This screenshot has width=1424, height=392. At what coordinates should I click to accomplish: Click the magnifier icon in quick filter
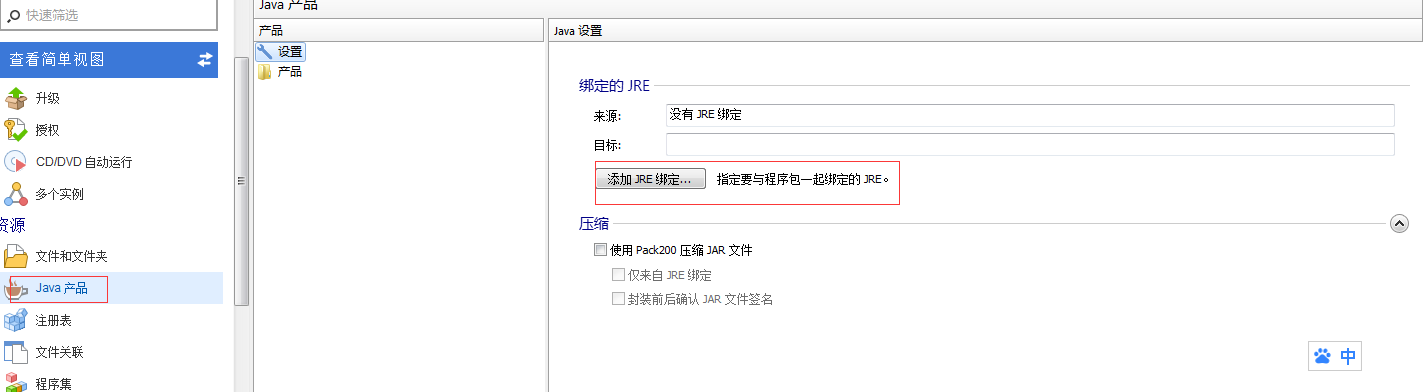tap(14, 15)
